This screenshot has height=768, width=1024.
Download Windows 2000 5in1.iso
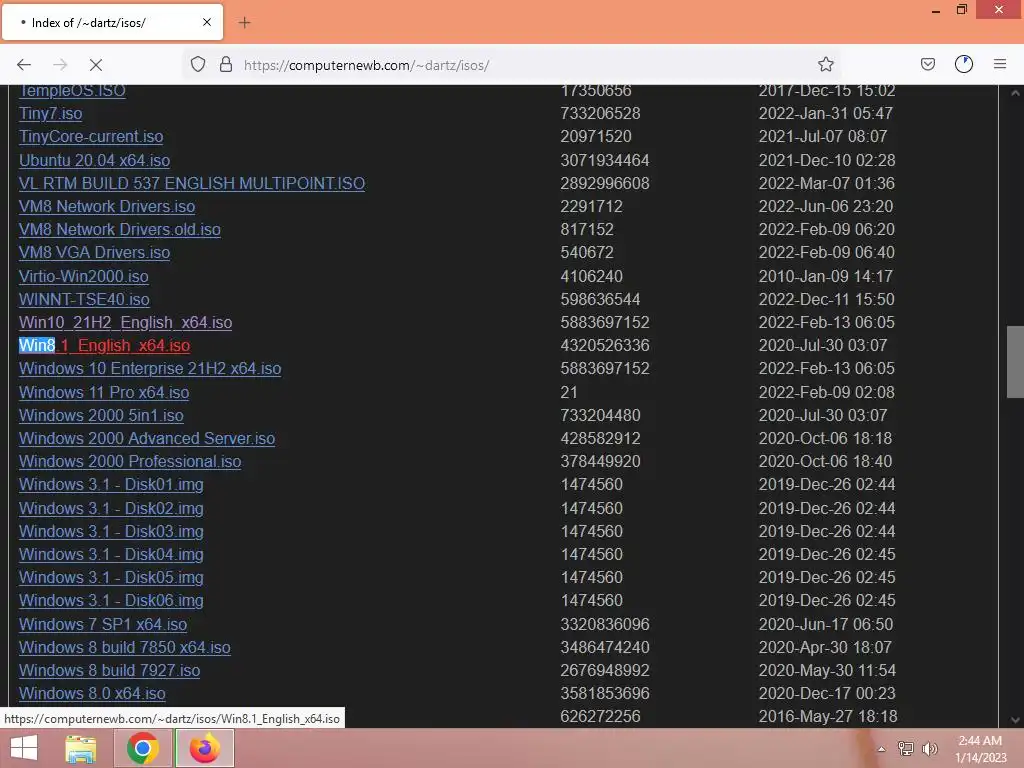[101, 415]
